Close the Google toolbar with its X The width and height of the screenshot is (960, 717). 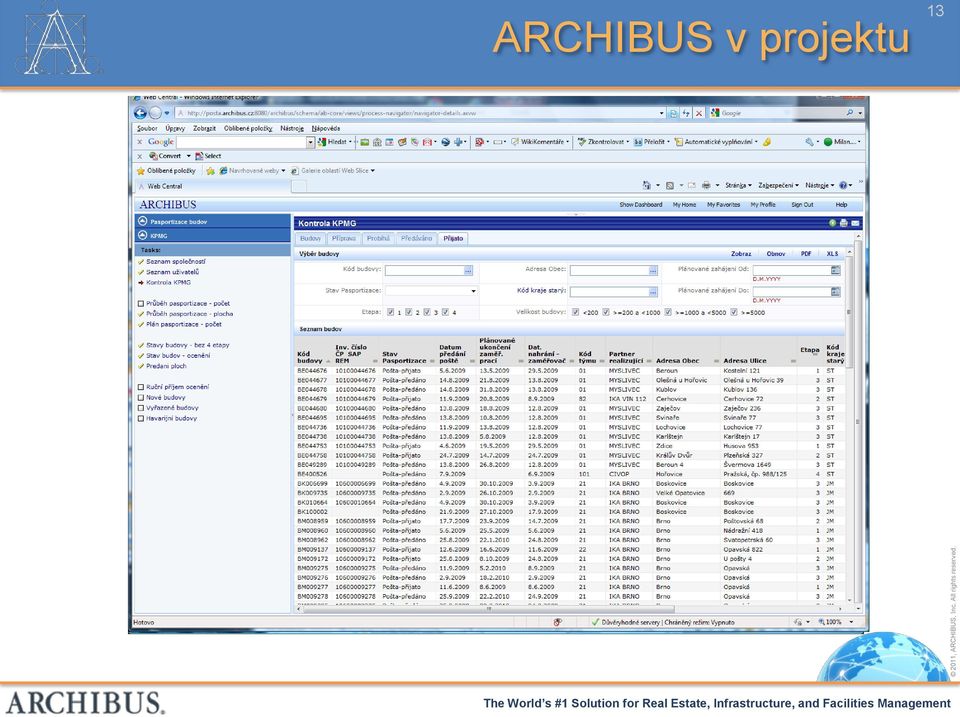[140, 141]
